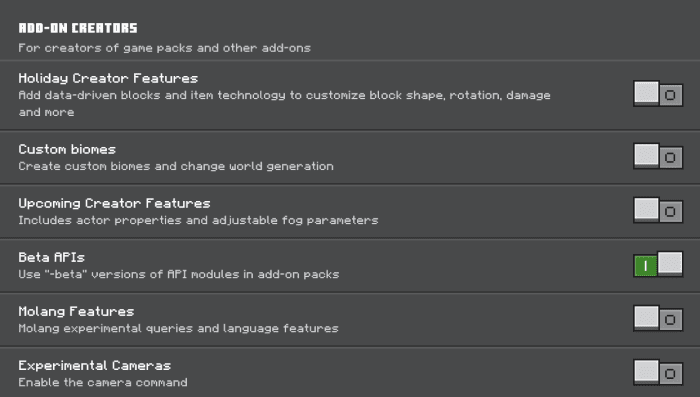Enable the Experimental Cameras toggle switch
This screenshot has width=700, height=397.
(658, 372)
